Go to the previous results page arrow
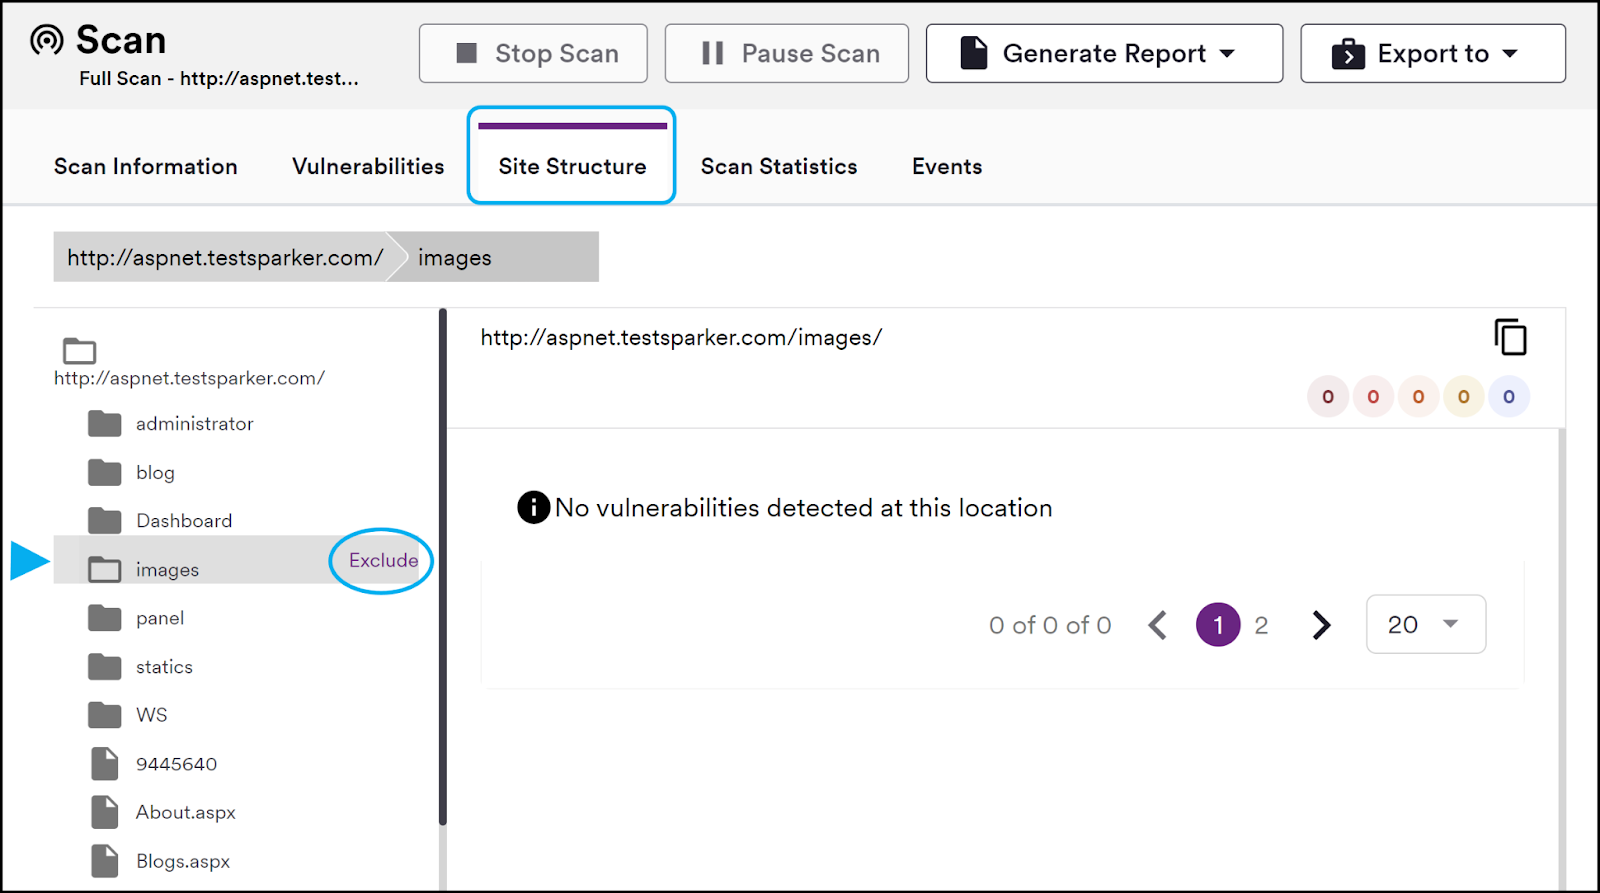1600x893 pixels. click(x=1158, y=625)
